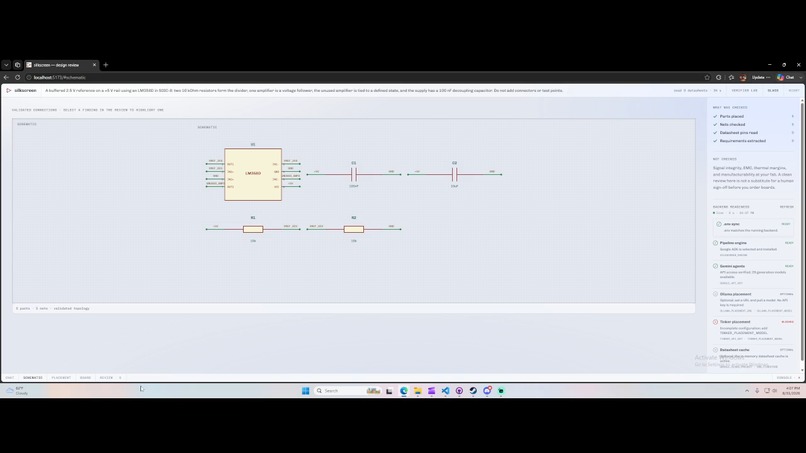Open Copilot Chat in browser toolbar
This screenshot has width=806, height=453.
786,77
